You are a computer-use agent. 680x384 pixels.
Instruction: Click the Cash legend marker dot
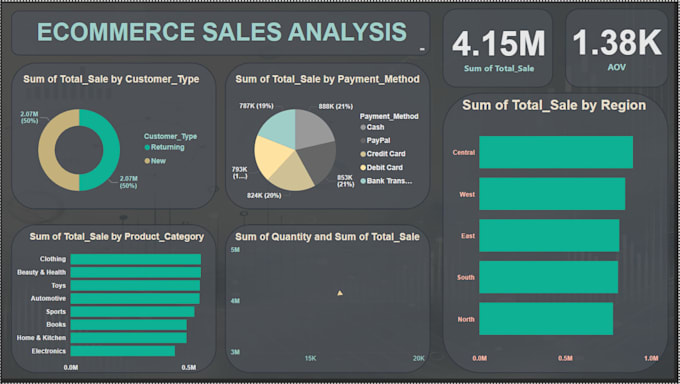363,128
